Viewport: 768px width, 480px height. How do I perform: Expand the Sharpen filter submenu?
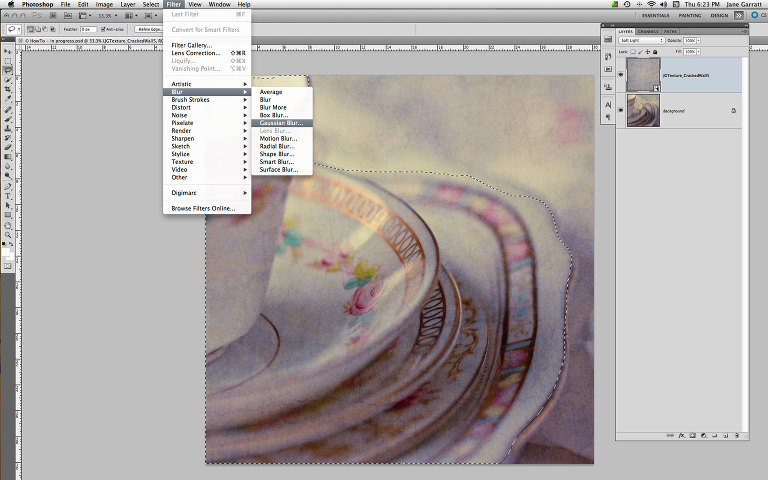[207, 139]
